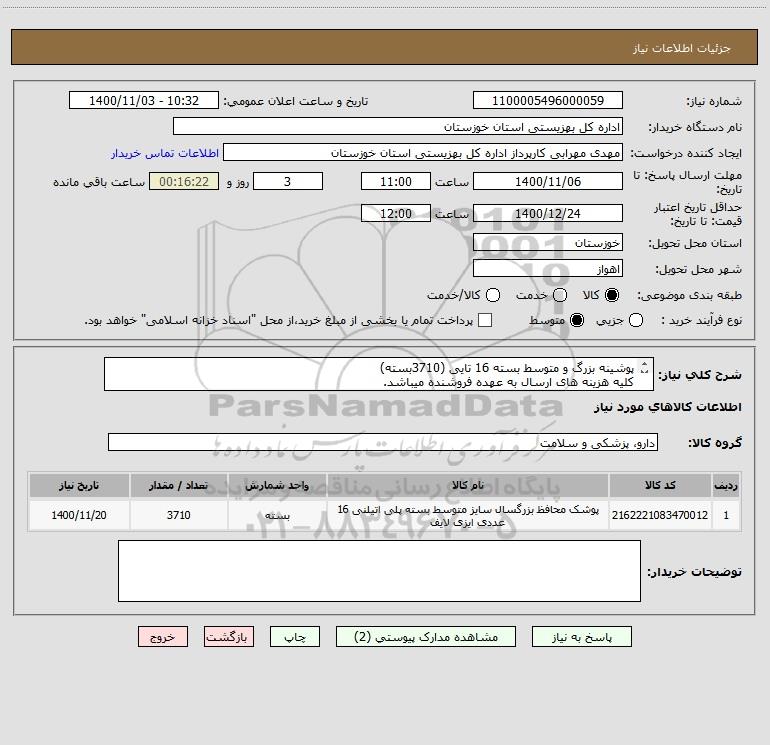This screenshot has width=770, height=745.
Task: Select the خدمت radio button
Action: click(x=560, y=295)
